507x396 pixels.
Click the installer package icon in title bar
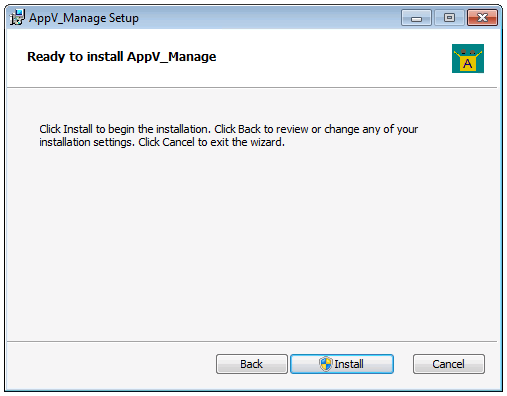coord(17,17)
